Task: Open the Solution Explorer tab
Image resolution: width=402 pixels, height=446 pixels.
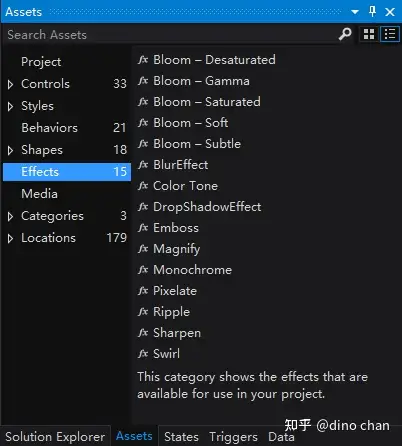Action: (x=55, y=436)
